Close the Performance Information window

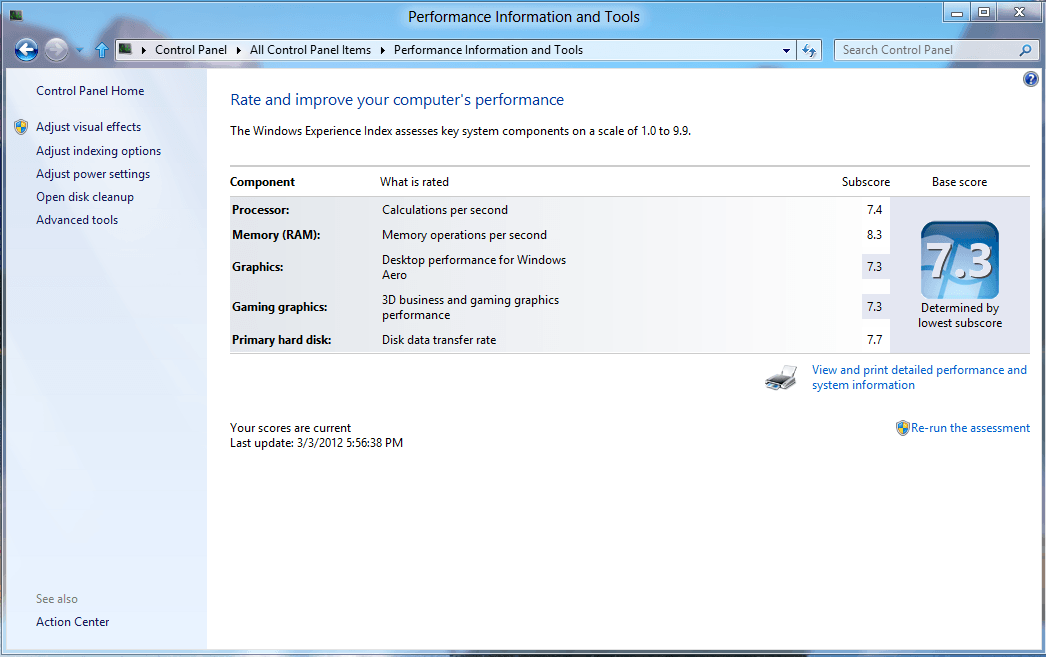(1019, 12)
